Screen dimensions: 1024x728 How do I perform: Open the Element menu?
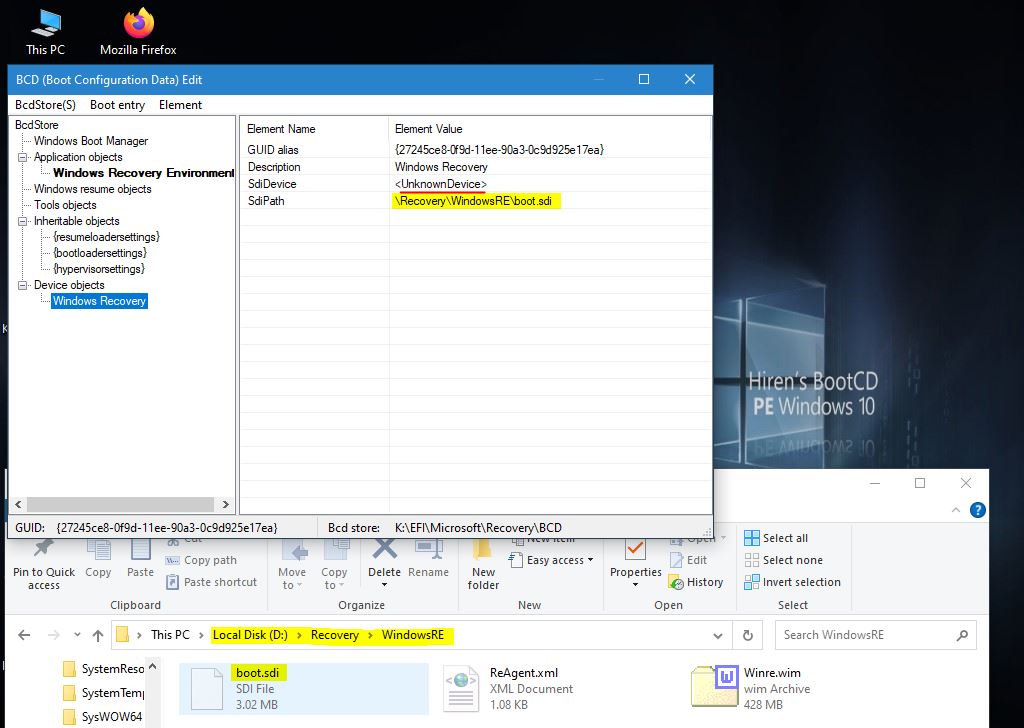point(180,105)
